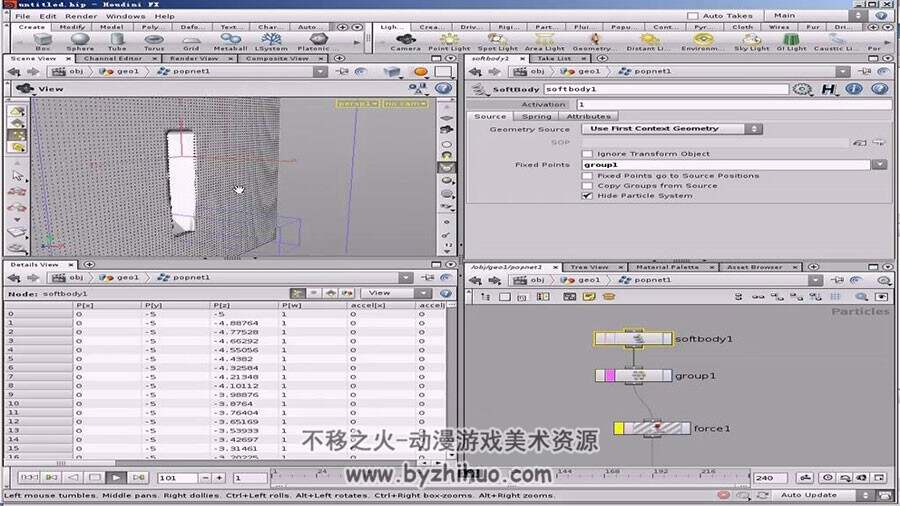Open the File menu
This screenshot has height=506, width=900.
click(22, 16)
